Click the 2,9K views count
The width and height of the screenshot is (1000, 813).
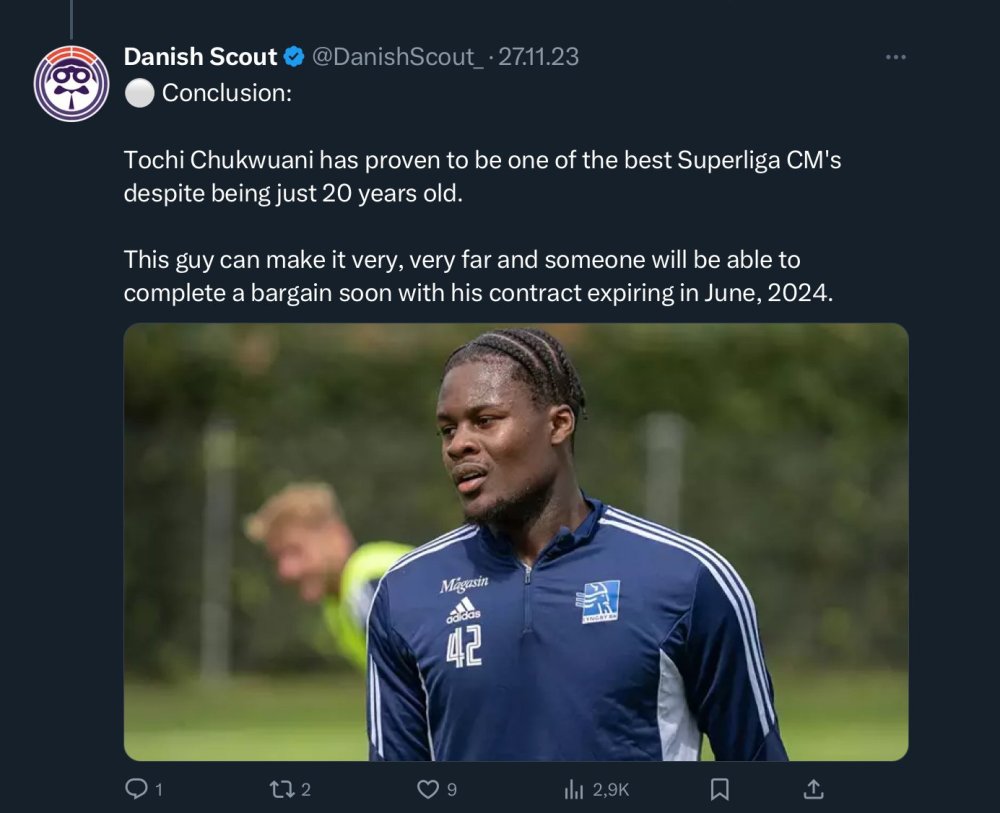[610, 790]
